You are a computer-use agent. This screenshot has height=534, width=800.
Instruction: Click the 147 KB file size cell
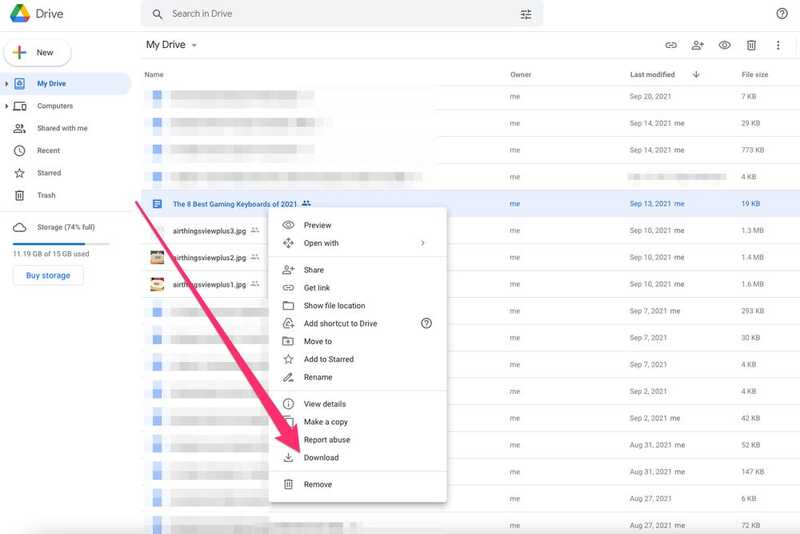pyautogui.click(x=753, y=472)
